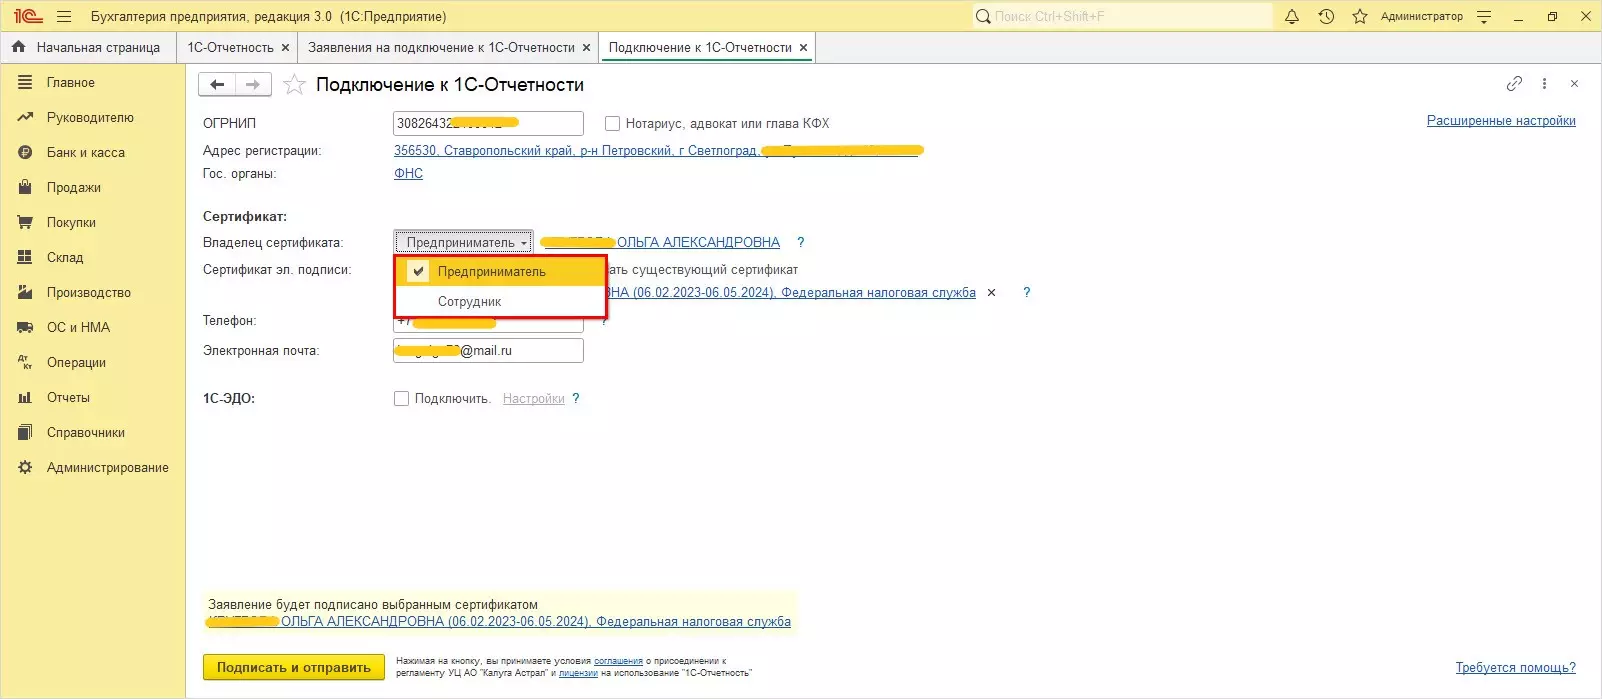
Task: Open service settings menu icon next to Администратор
Action: [x=1484, y=16]
